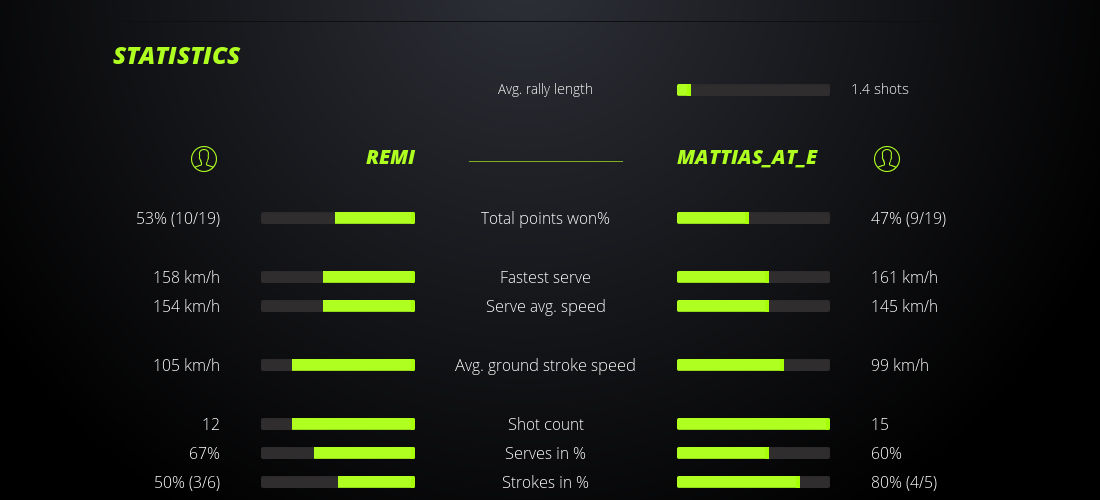Click MATTIAS_AT_E's player profile icon
This screenshot has height=500, width=1100.
tap(886, 158)
